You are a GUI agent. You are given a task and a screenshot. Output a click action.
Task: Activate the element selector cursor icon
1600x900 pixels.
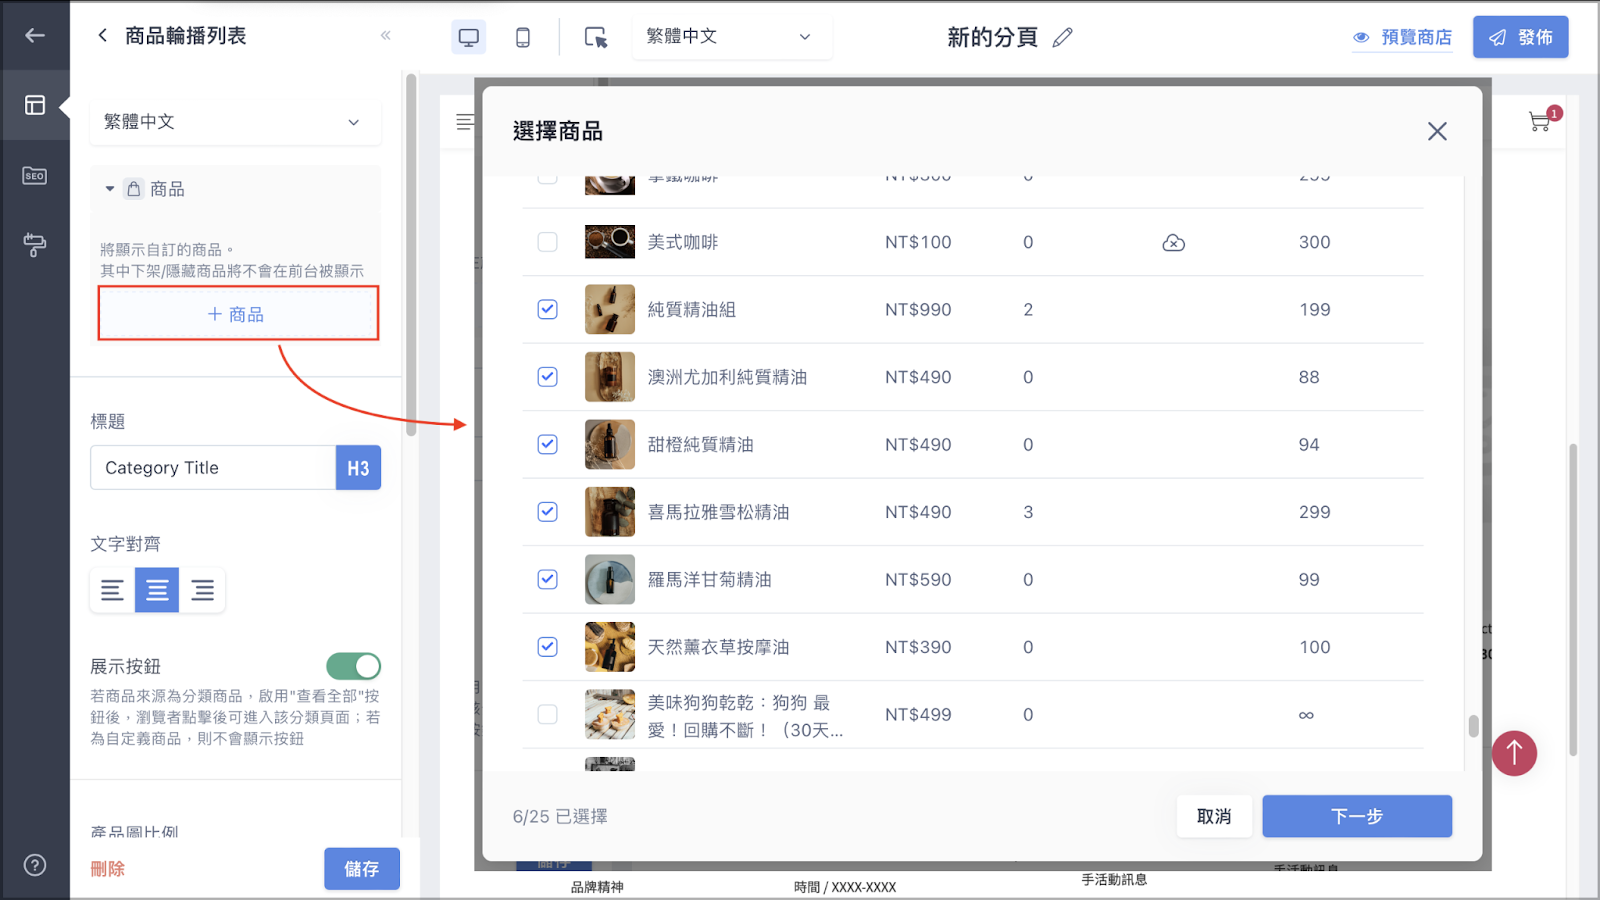pos(596,37)
